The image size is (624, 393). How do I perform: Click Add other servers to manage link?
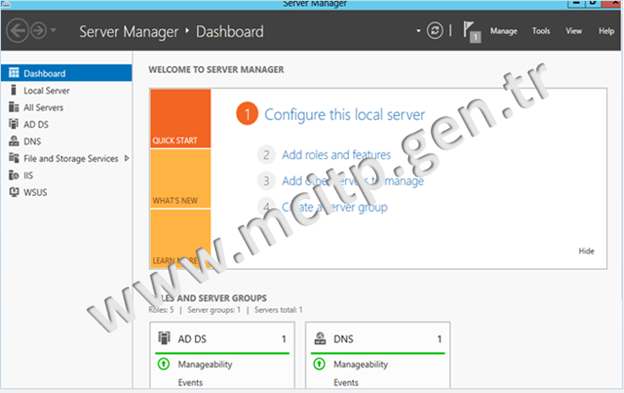coord(353,181)
